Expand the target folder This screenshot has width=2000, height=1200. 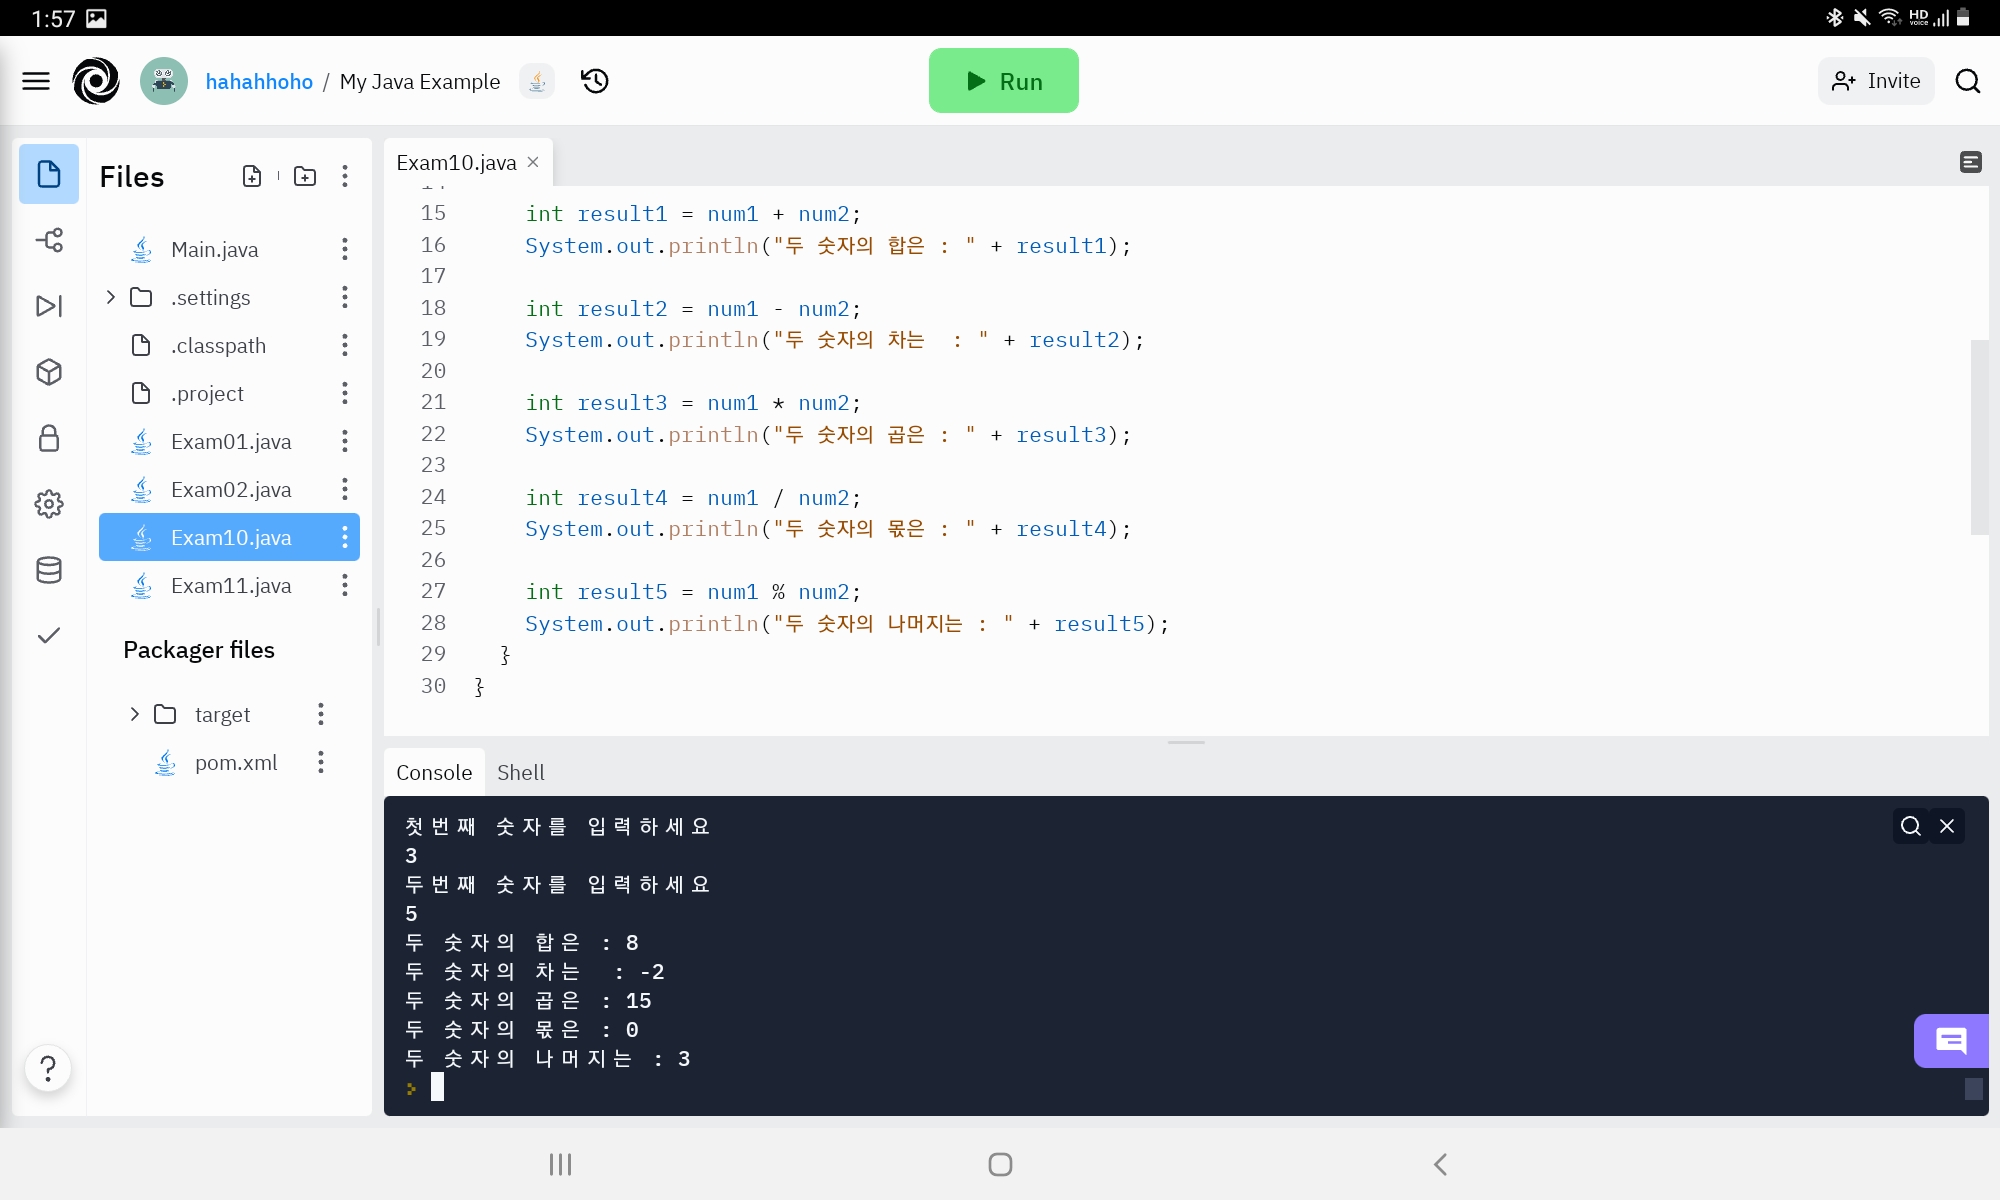coord(135,714)
